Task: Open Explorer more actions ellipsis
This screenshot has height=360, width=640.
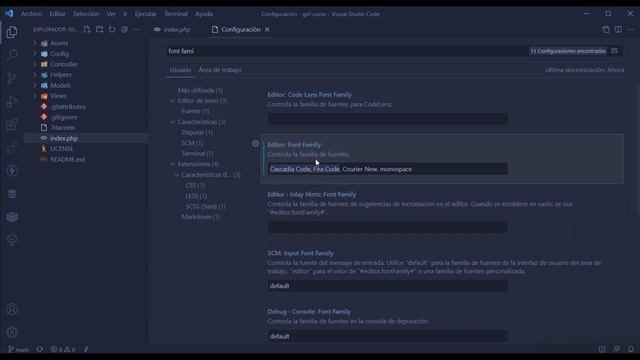Action: (x=137, y=29)
